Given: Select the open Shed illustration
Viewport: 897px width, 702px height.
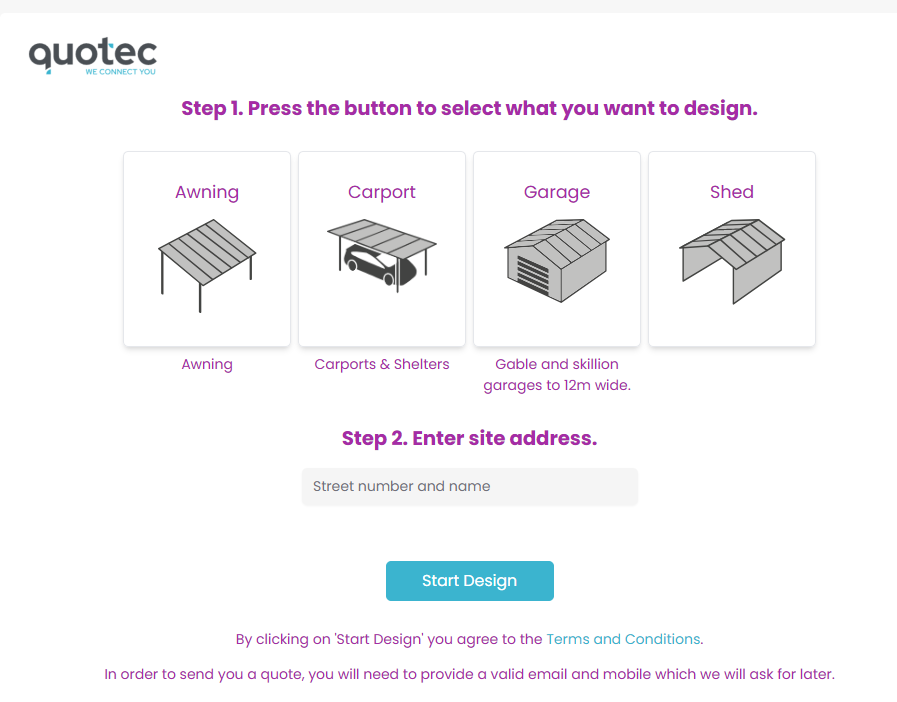Looking at the screenshot, I should click(x=732, y=261).
